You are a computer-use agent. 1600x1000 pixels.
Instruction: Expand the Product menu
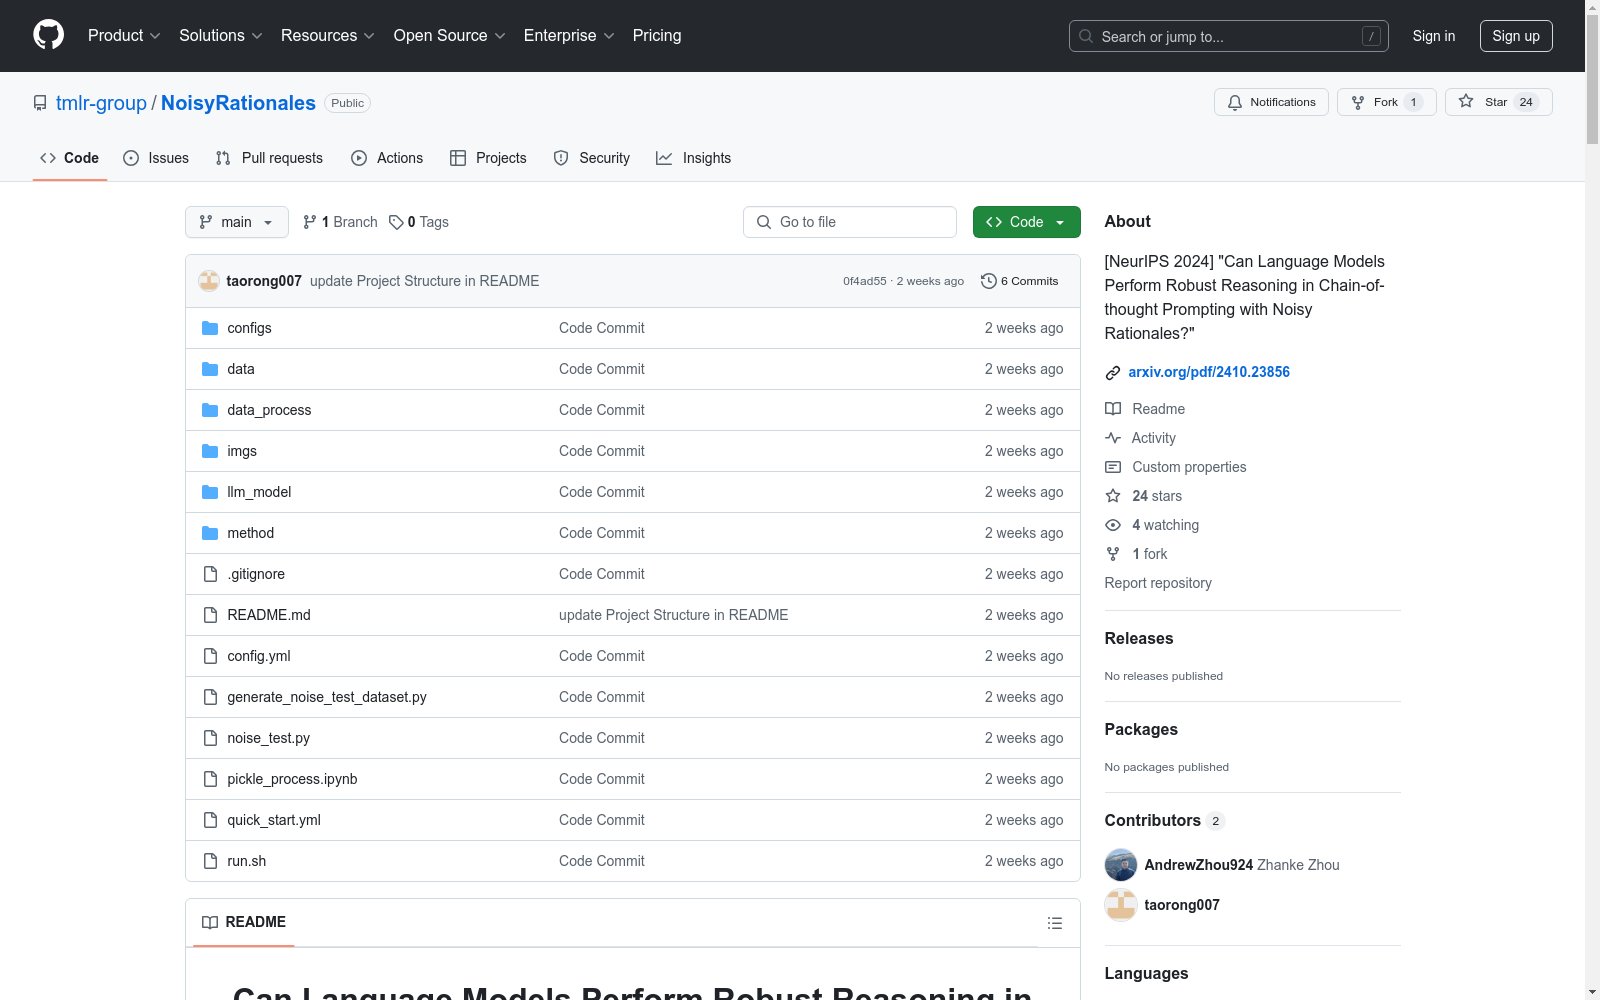coord(124,35)
